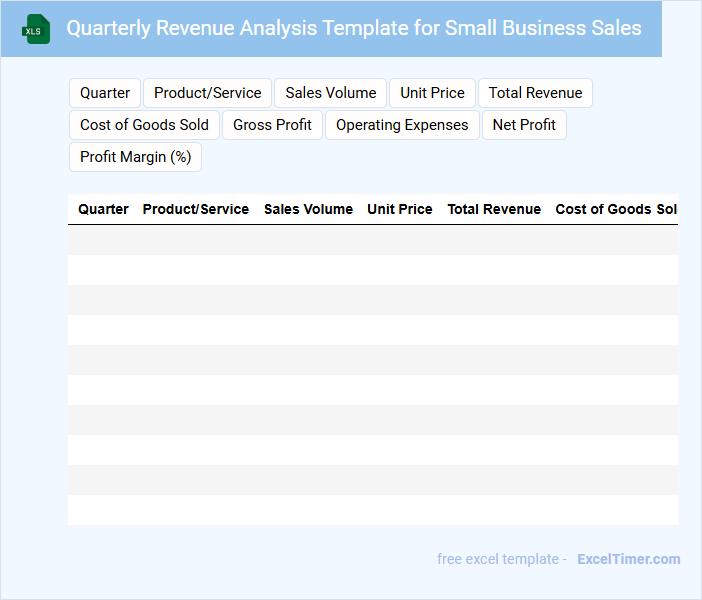Click the Product/Service table column header
The image size is (702, 600).
point(196,209)
